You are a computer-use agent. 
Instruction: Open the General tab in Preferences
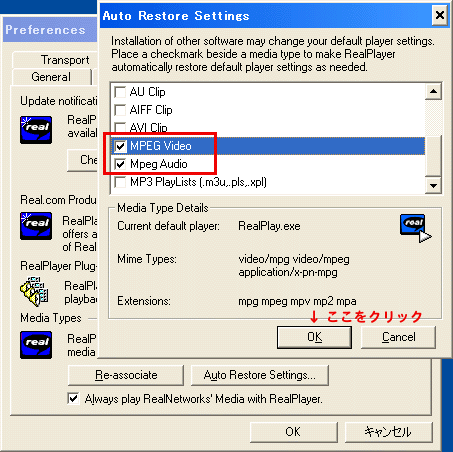[x=51, y=77]
